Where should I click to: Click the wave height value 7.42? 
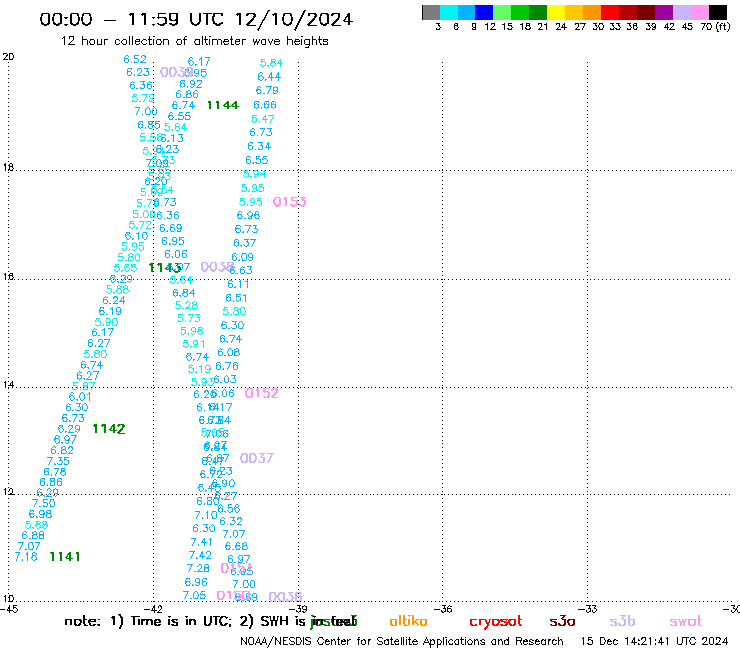click(x=200, y=555)
